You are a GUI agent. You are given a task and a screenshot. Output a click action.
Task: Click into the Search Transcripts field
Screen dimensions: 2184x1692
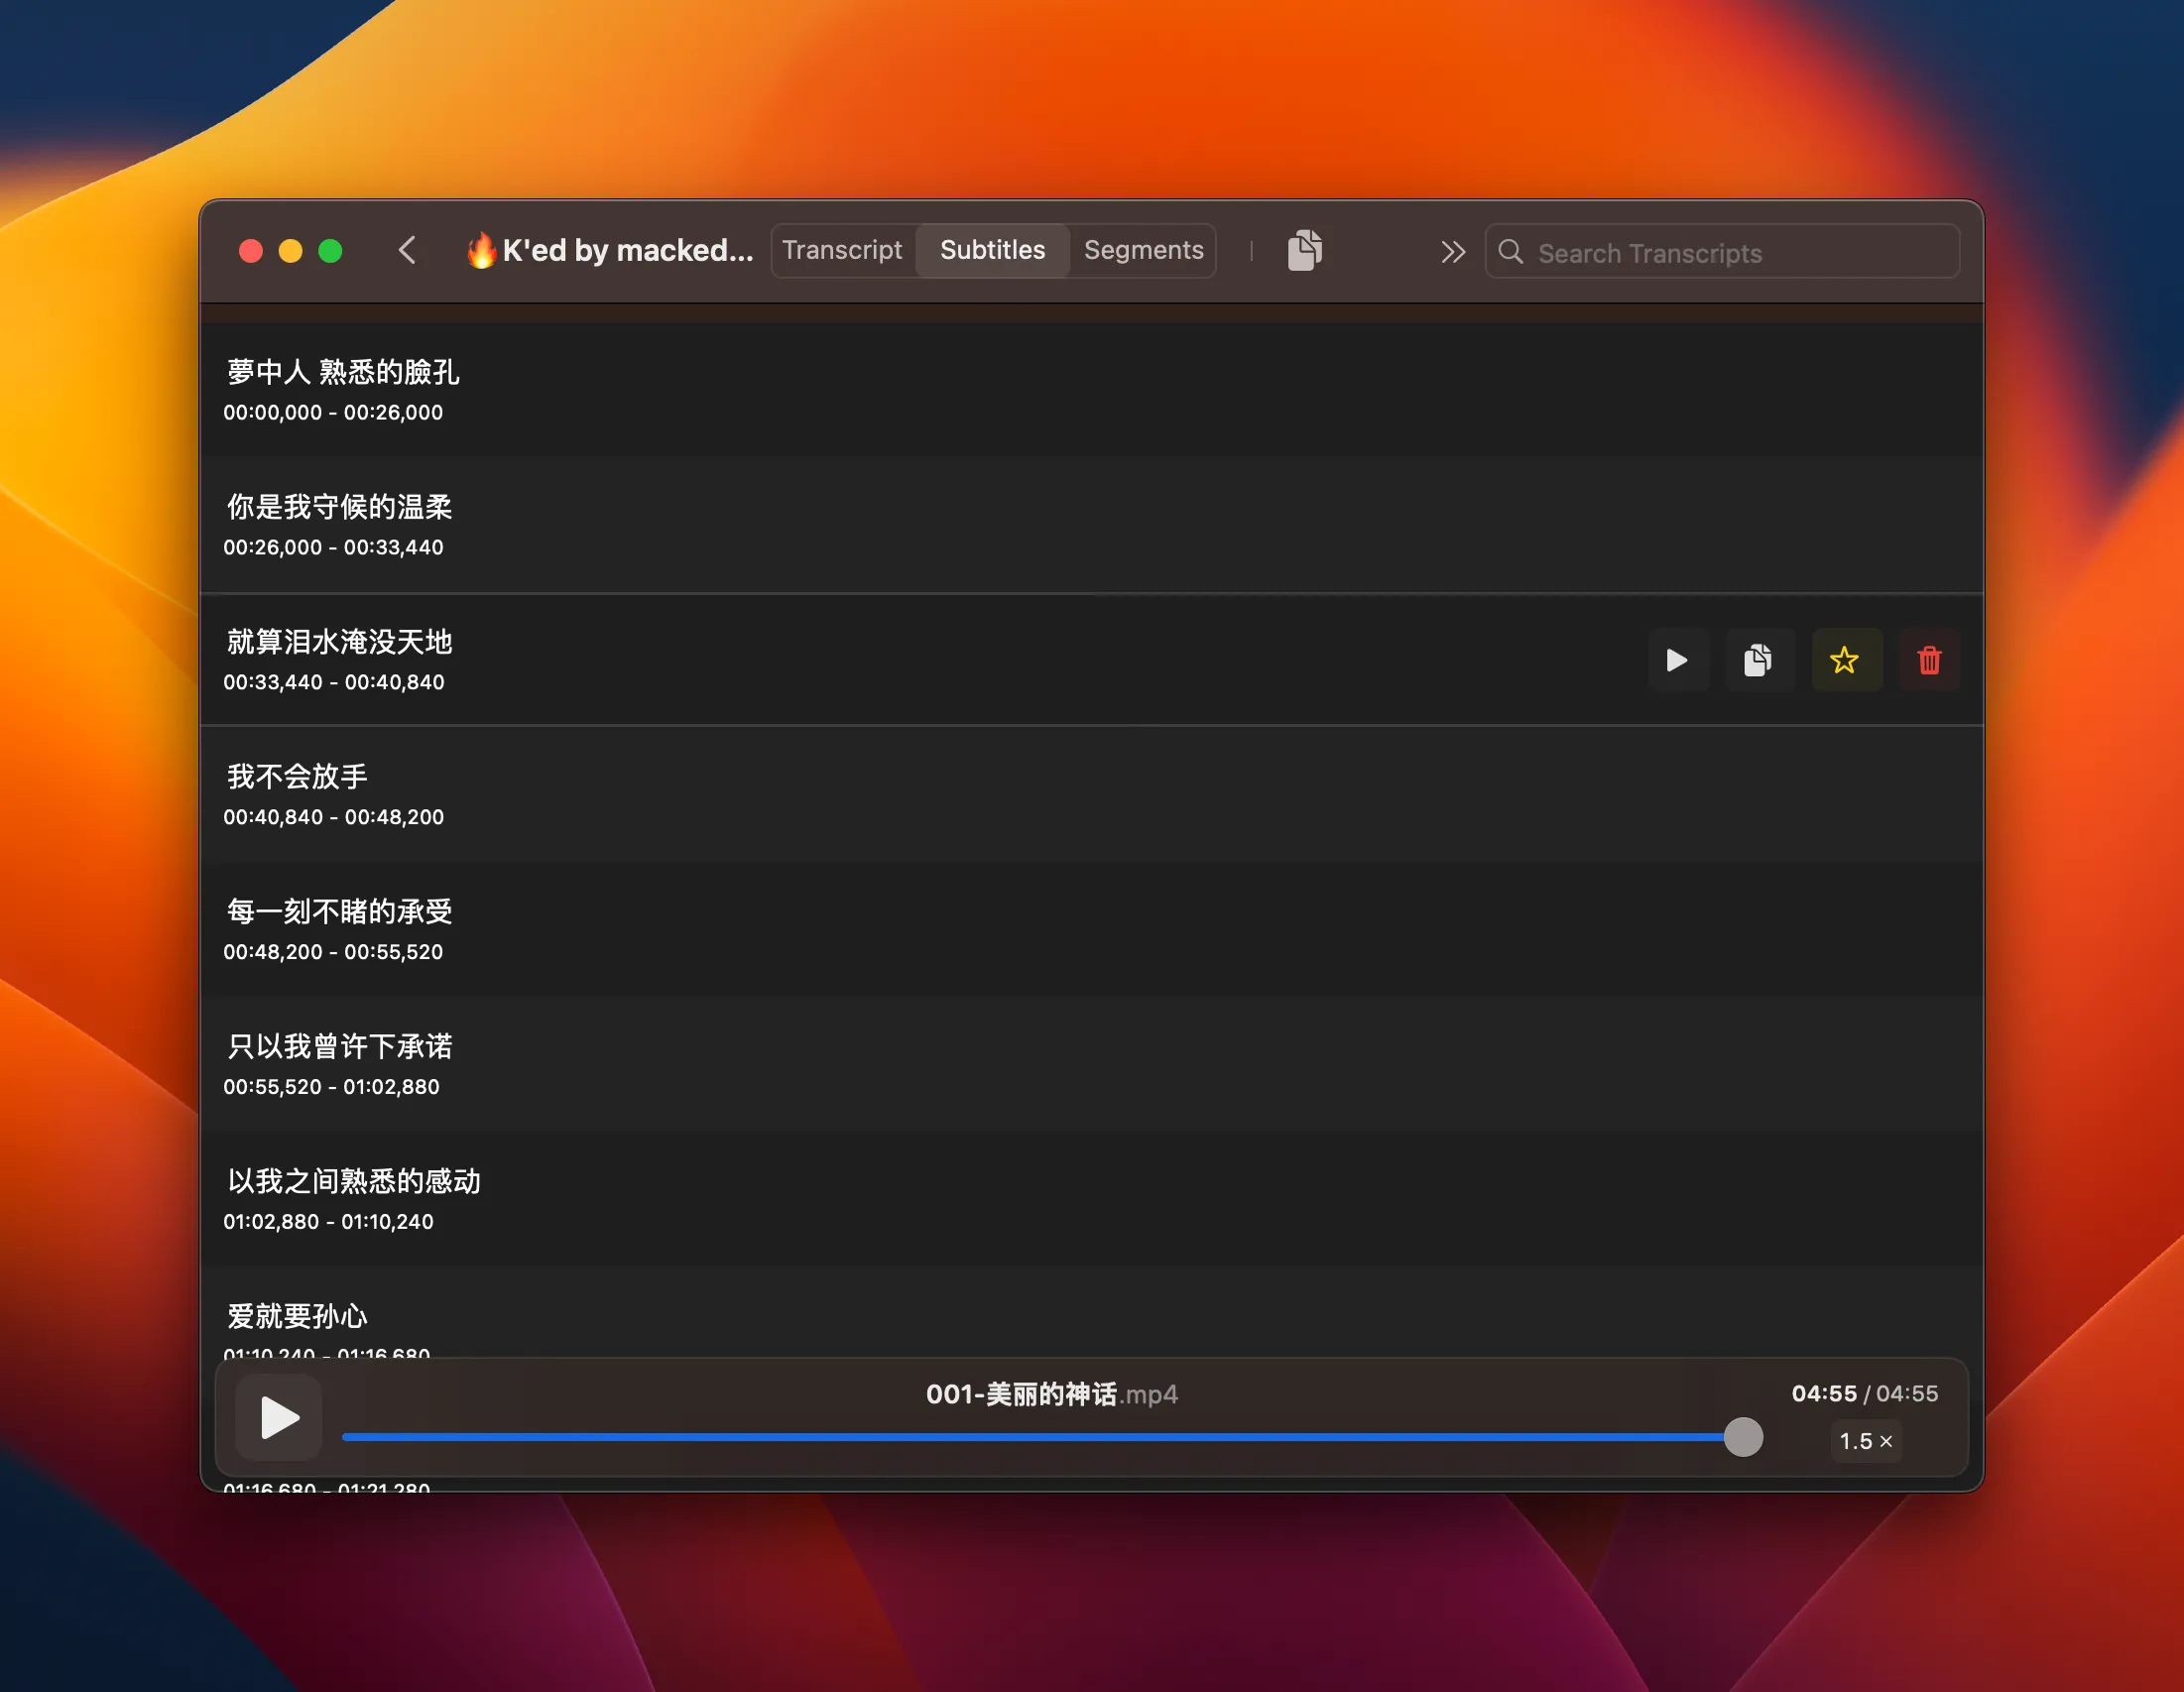point(1700,253)
